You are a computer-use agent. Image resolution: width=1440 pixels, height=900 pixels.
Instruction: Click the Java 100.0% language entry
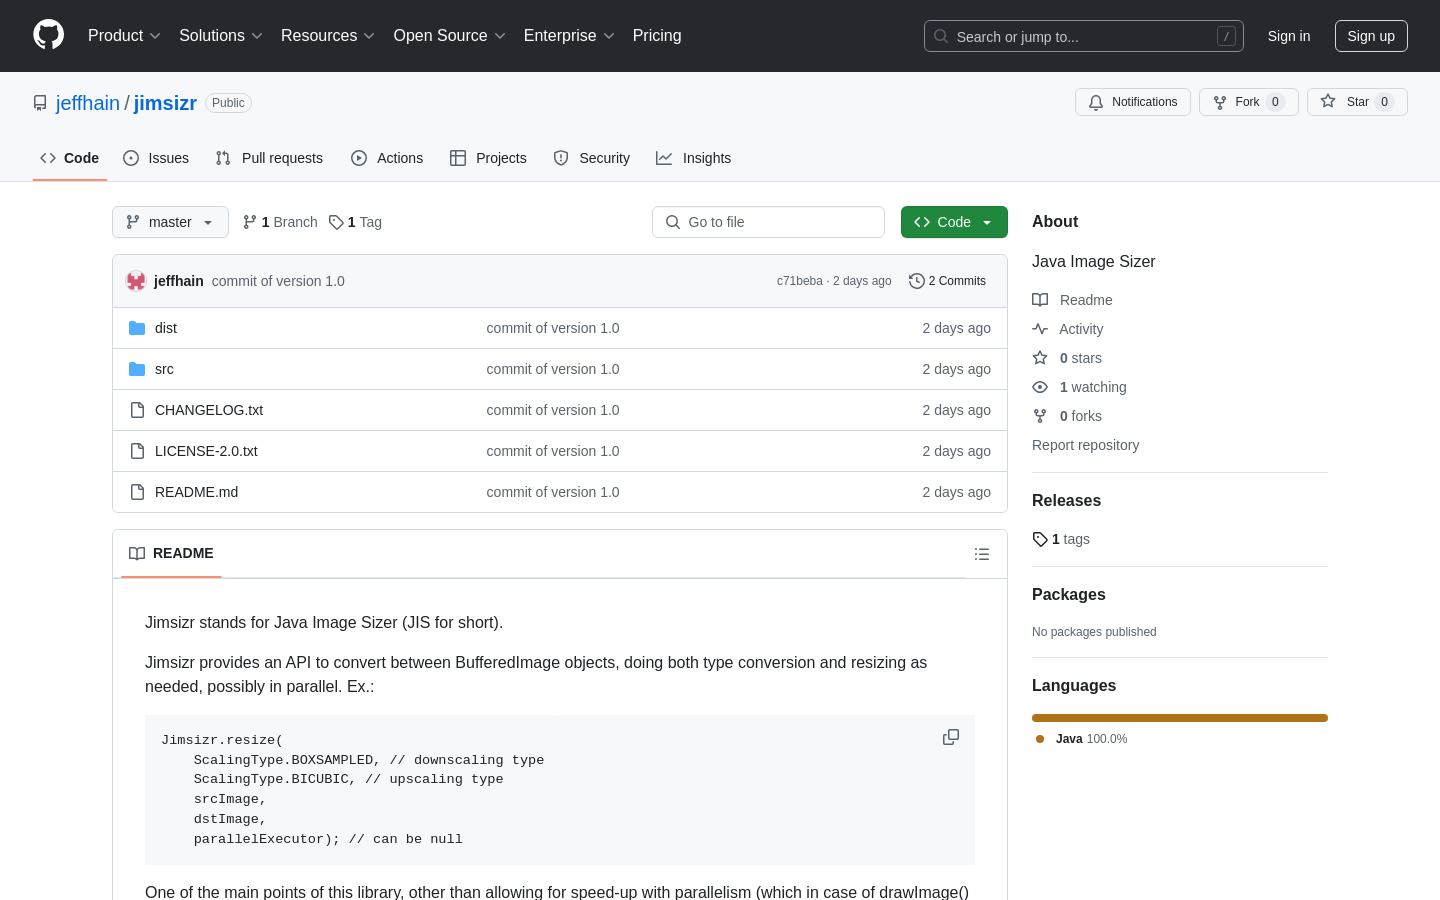[x=1081, y=739]
